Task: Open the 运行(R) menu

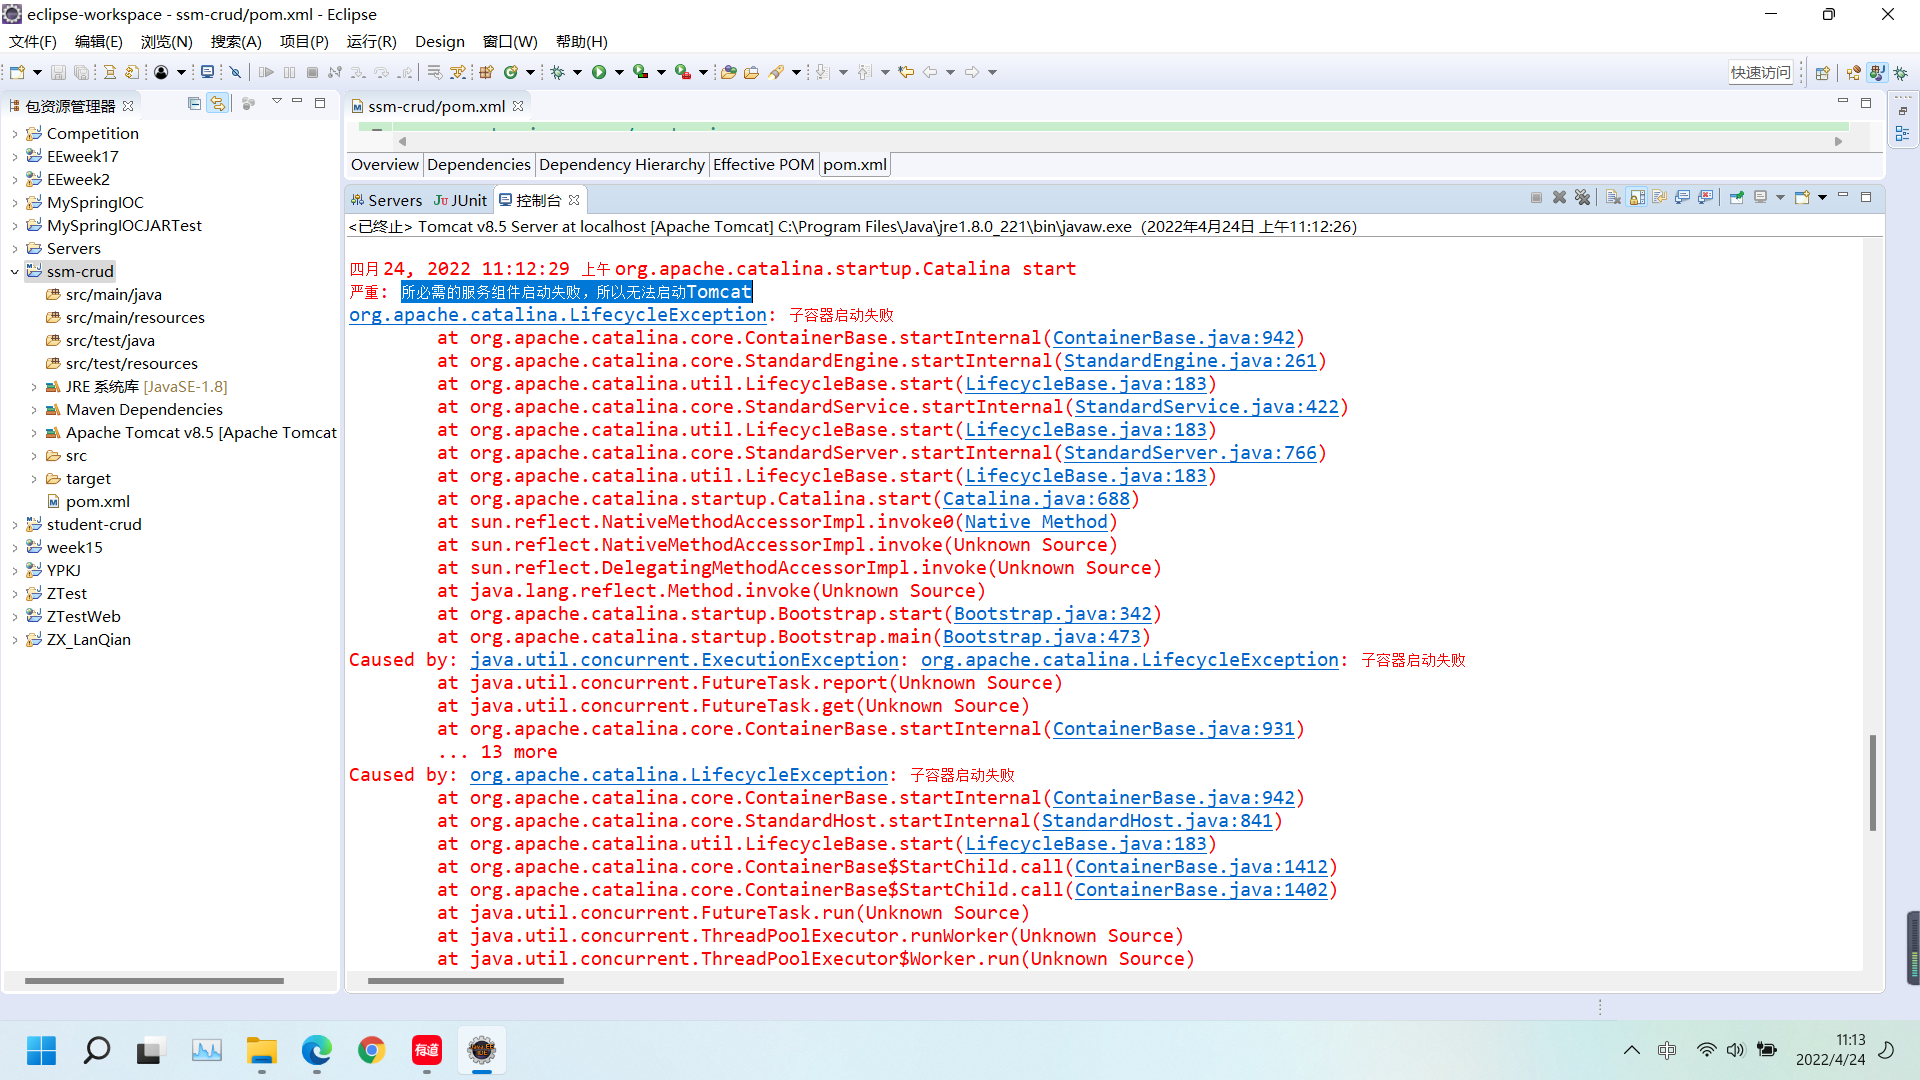Action: pyautogui.click(x=371, y=41)
